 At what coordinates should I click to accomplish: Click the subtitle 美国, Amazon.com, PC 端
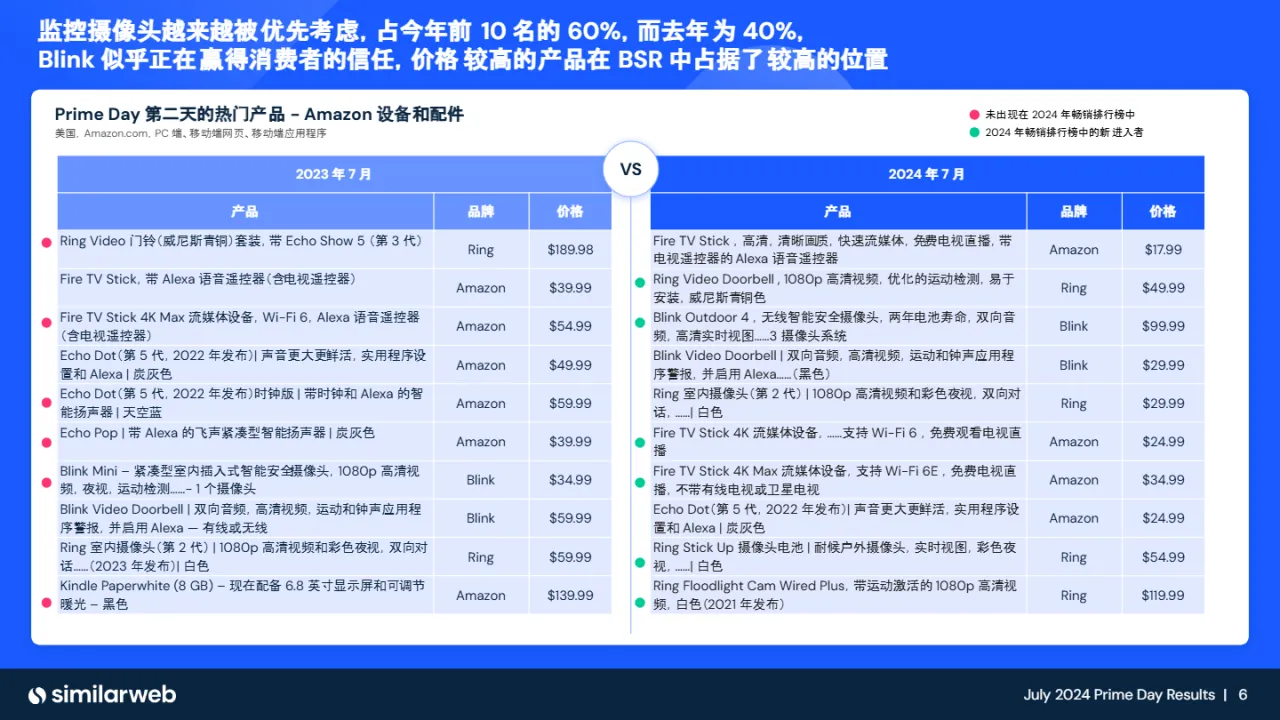pos(191,133)
